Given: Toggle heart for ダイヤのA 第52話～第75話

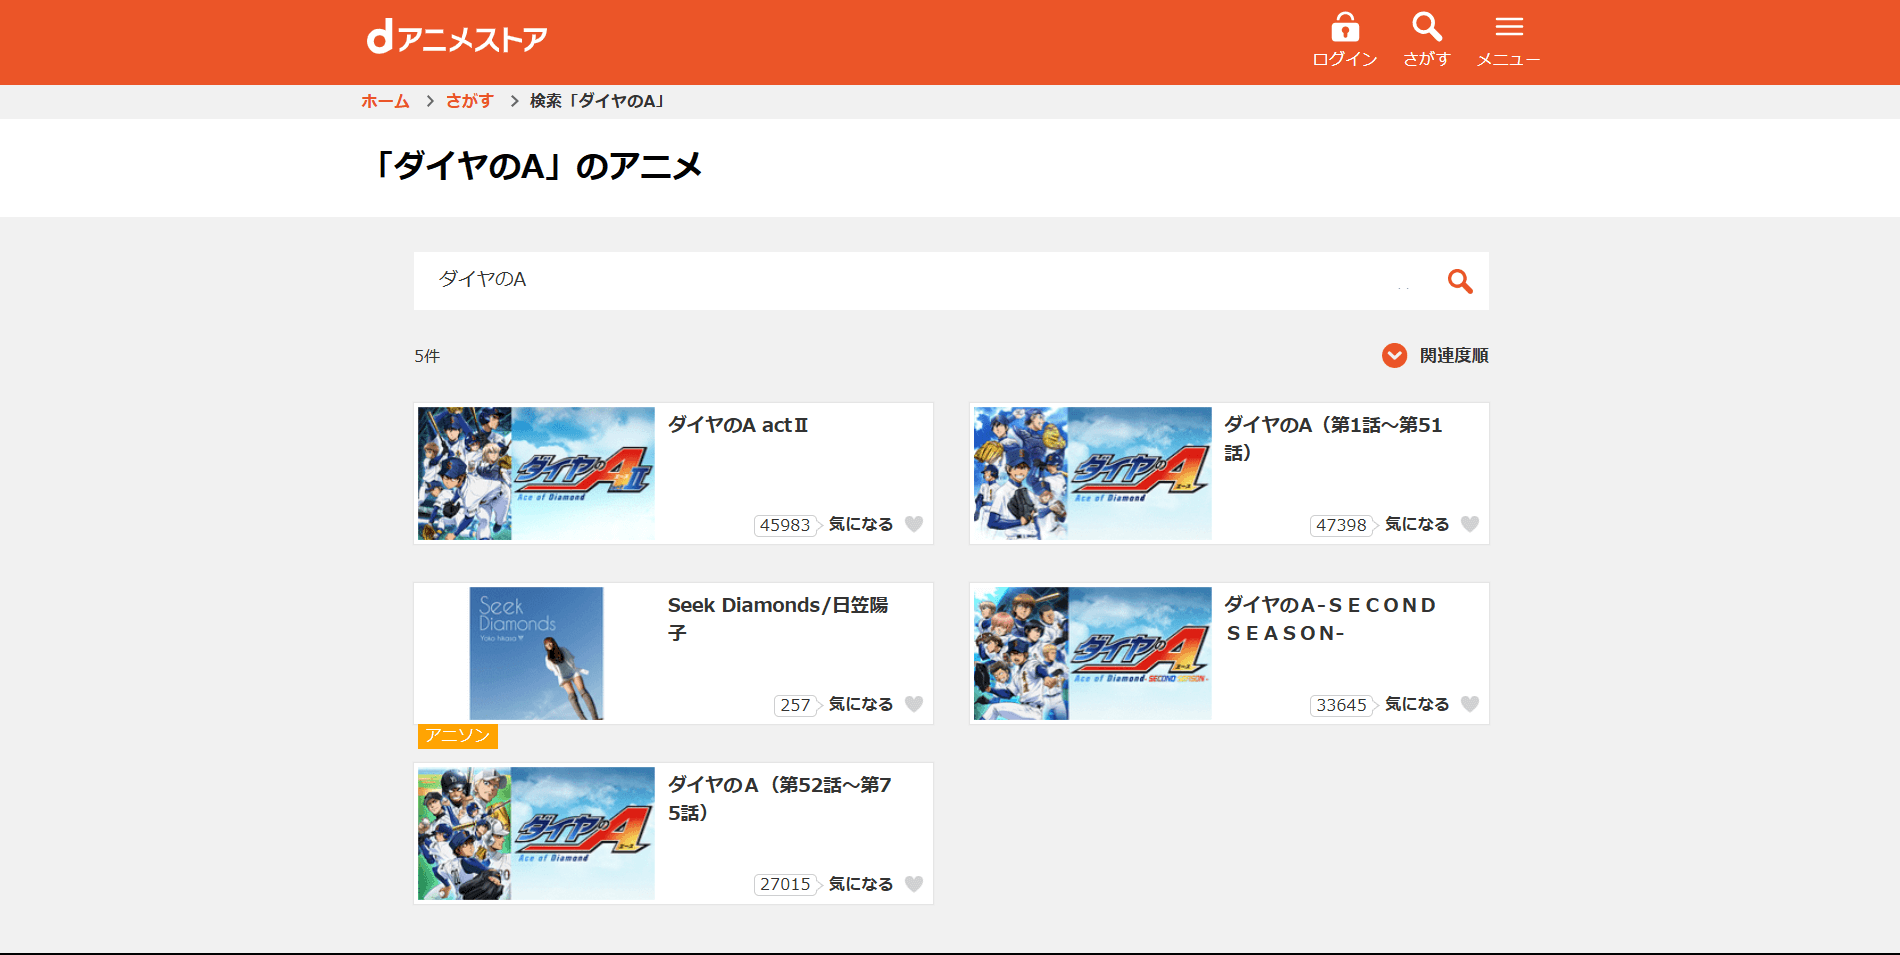Looking at the screenshot, I should click(914, 884).
